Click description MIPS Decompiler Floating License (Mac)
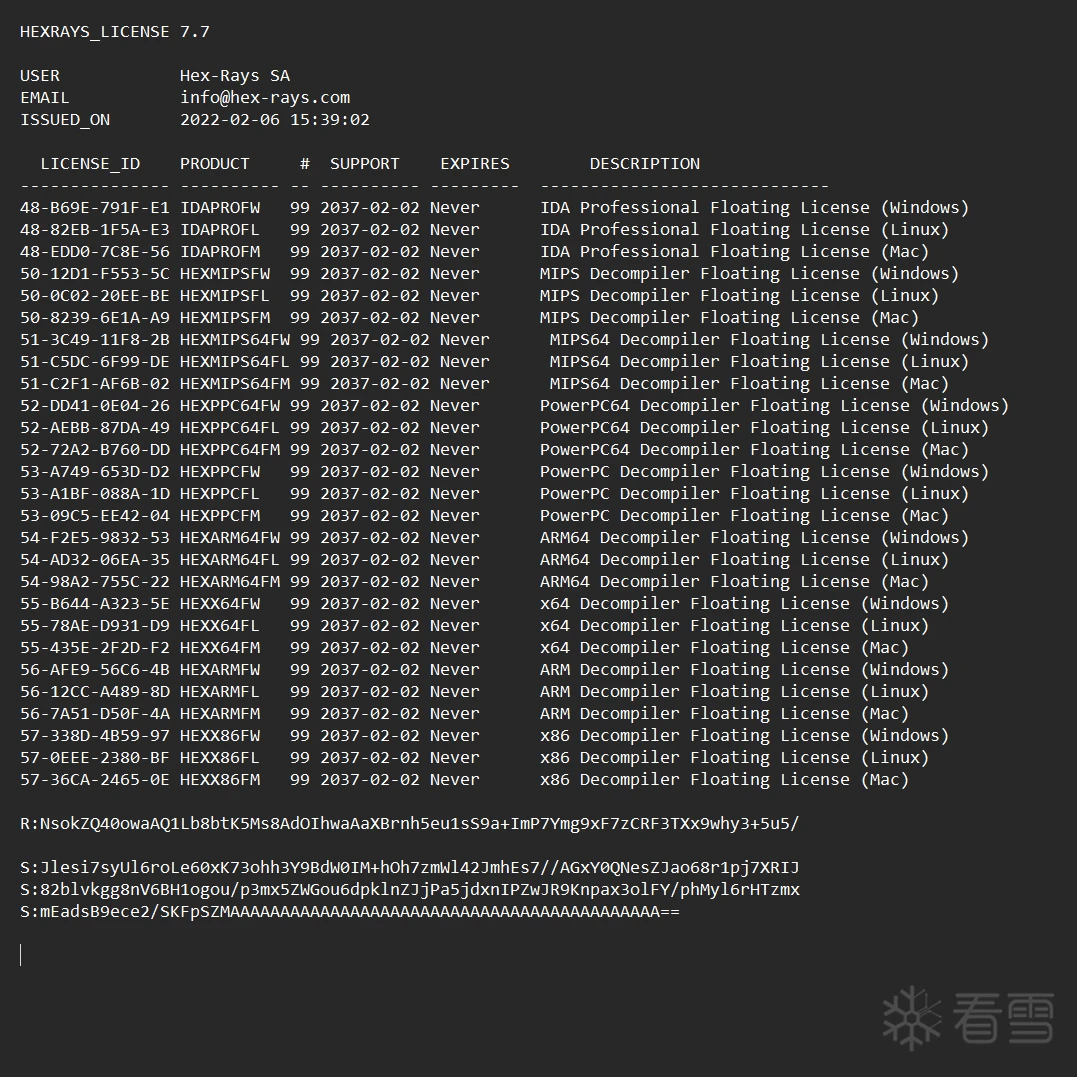Viewport: 1077px width, 1077px height. (729, 317)
